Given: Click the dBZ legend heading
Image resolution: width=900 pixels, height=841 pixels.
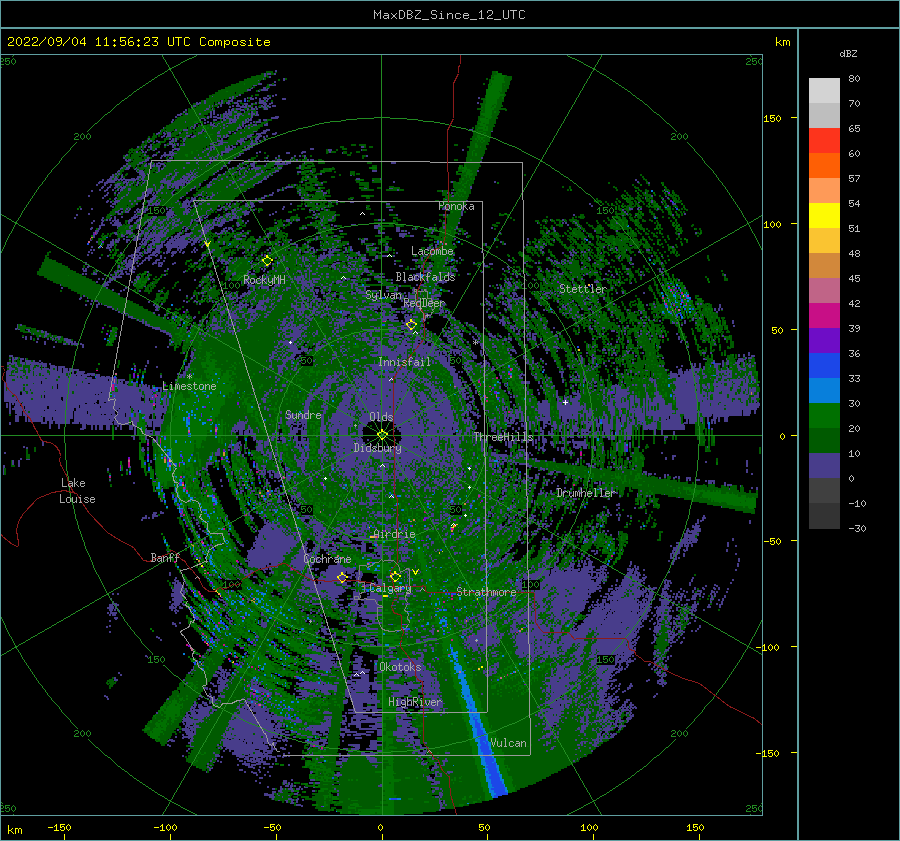Looking at the screenshot, I should [848, 53].
